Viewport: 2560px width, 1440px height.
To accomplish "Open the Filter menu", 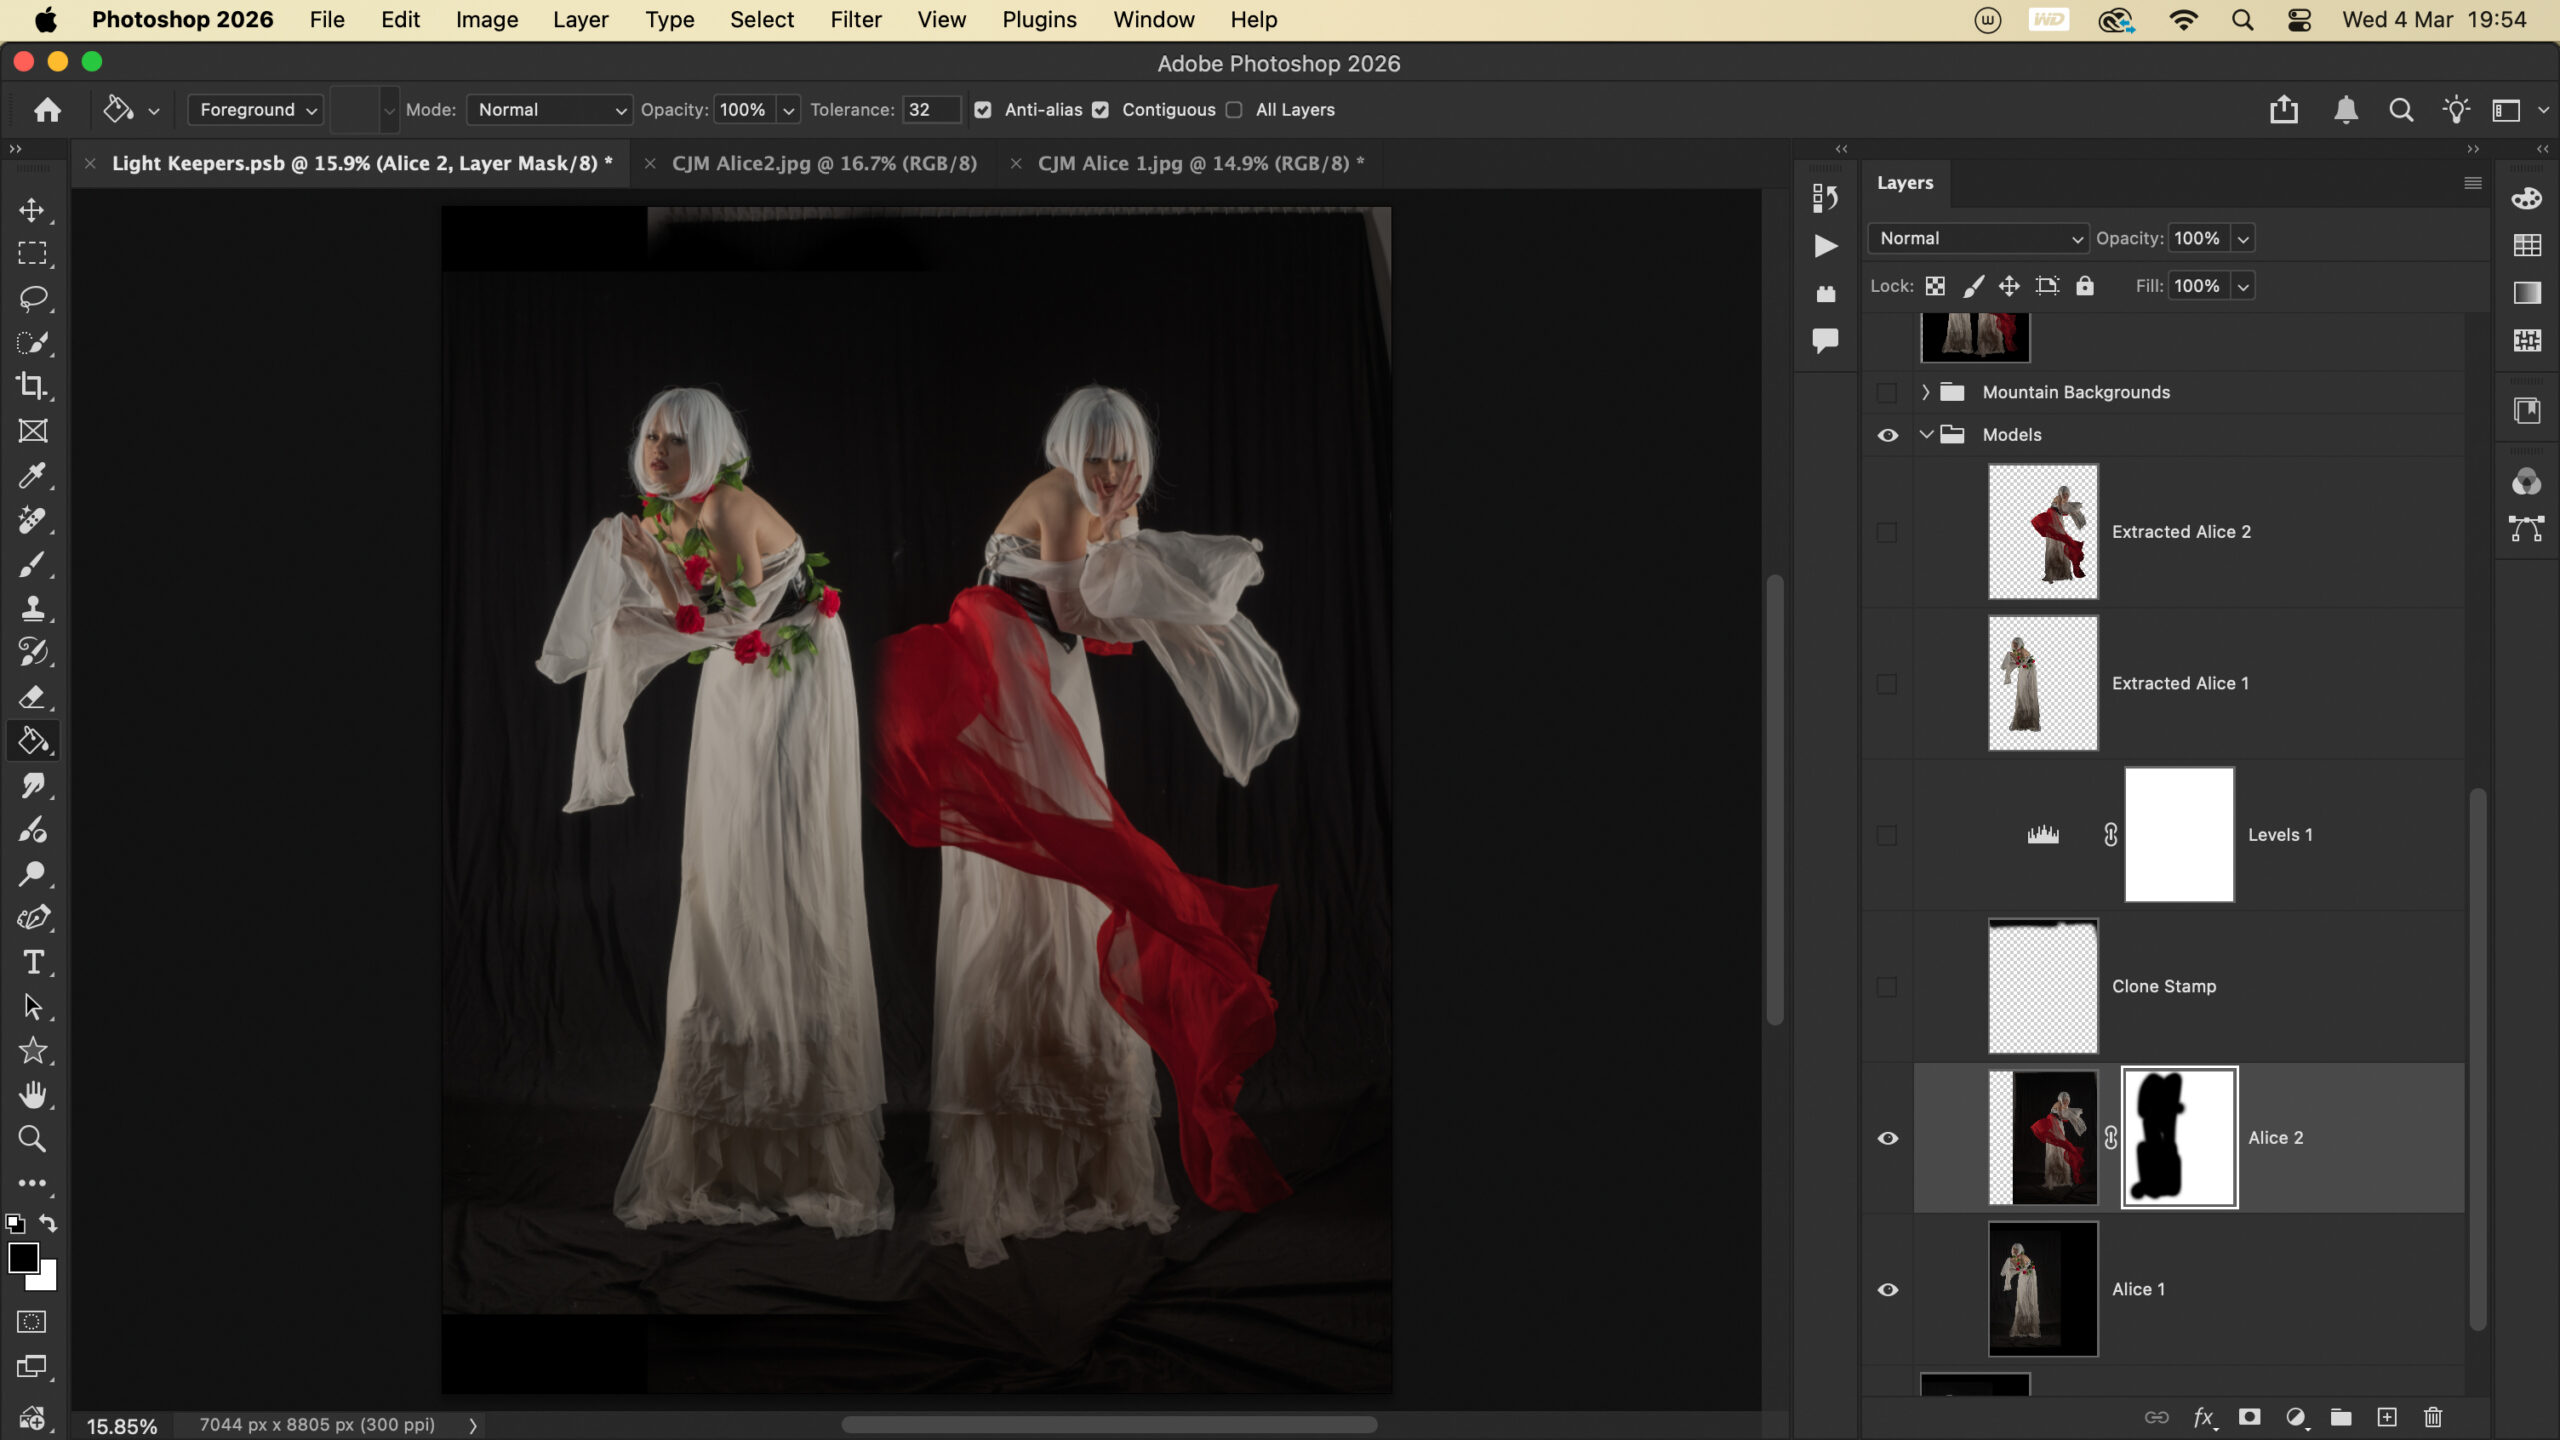I will 855,20.
